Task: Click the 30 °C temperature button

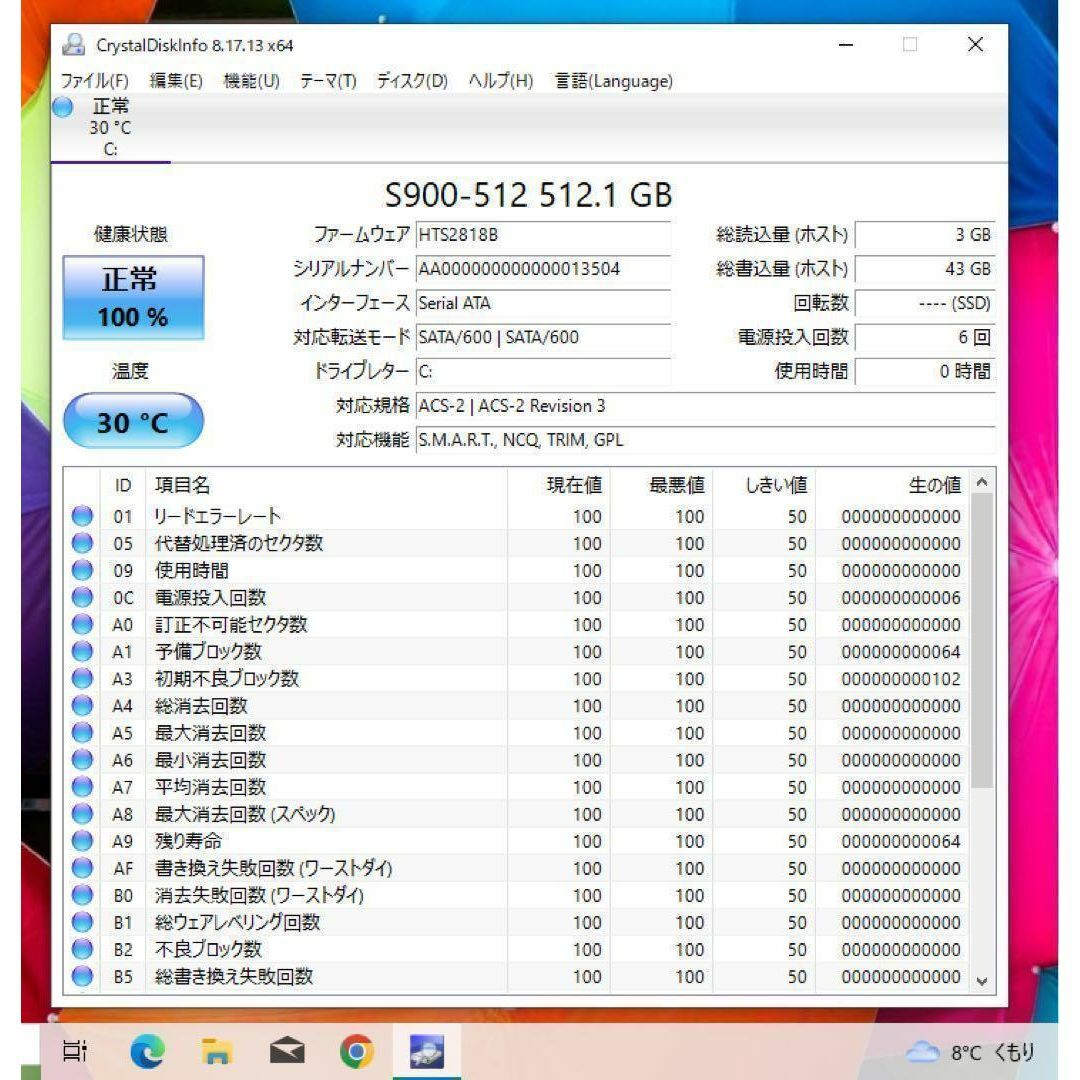Action: click(133, 421)
